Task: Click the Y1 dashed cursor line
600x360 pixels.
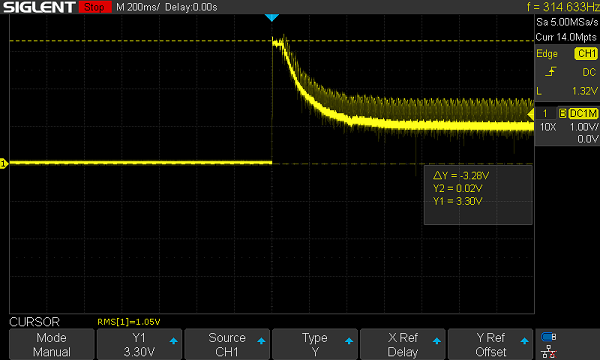Action: click(x=138, y=40)
